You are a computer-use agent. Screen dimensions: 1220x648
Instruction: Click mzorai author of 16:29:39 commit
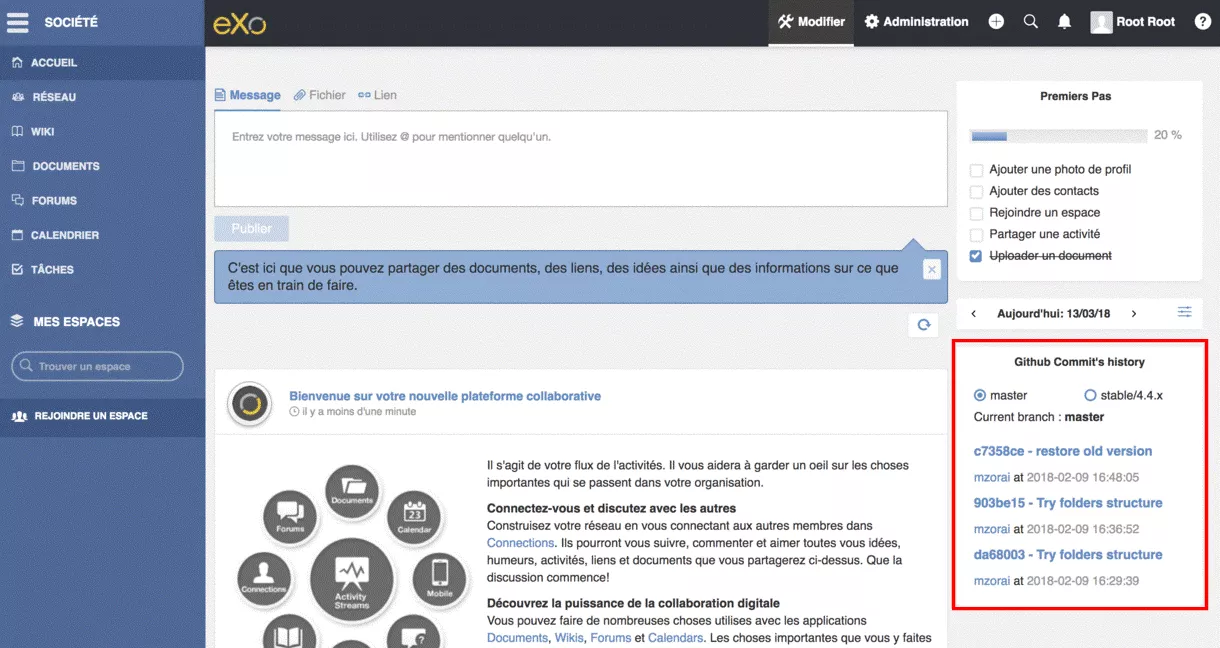click(992, 581)
